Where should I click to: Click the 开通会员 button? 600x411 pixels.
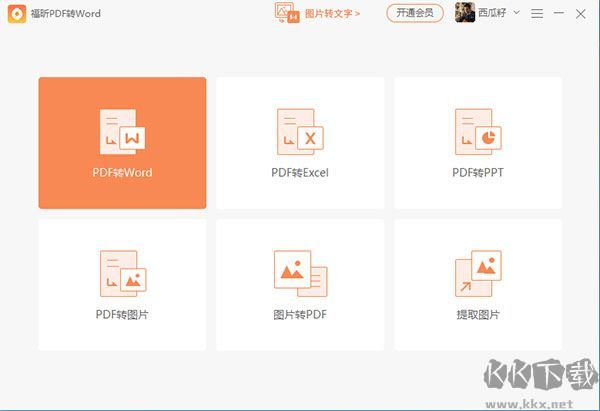[415, 13]
